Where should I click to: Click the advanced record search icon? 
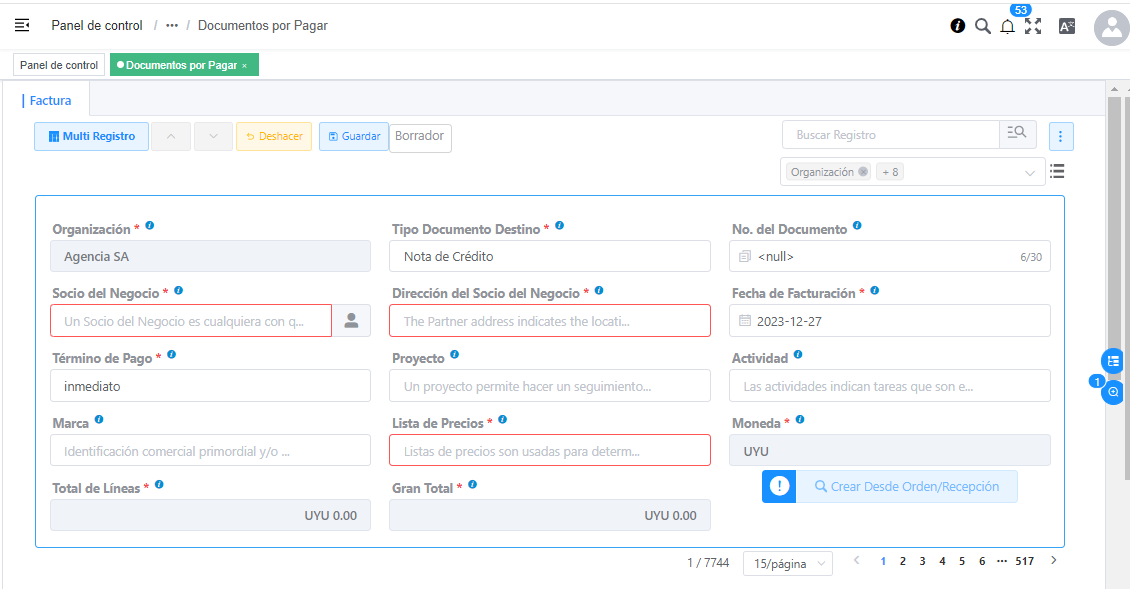[x=1017, y=134]
